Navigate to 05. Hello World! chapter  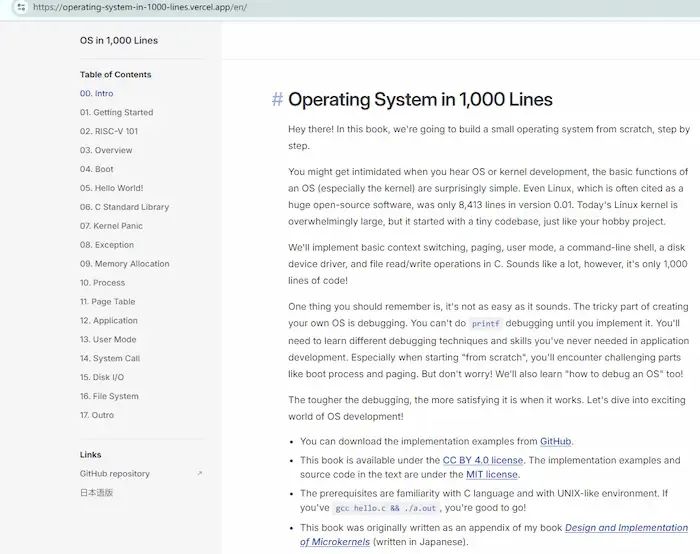point(112,188)
